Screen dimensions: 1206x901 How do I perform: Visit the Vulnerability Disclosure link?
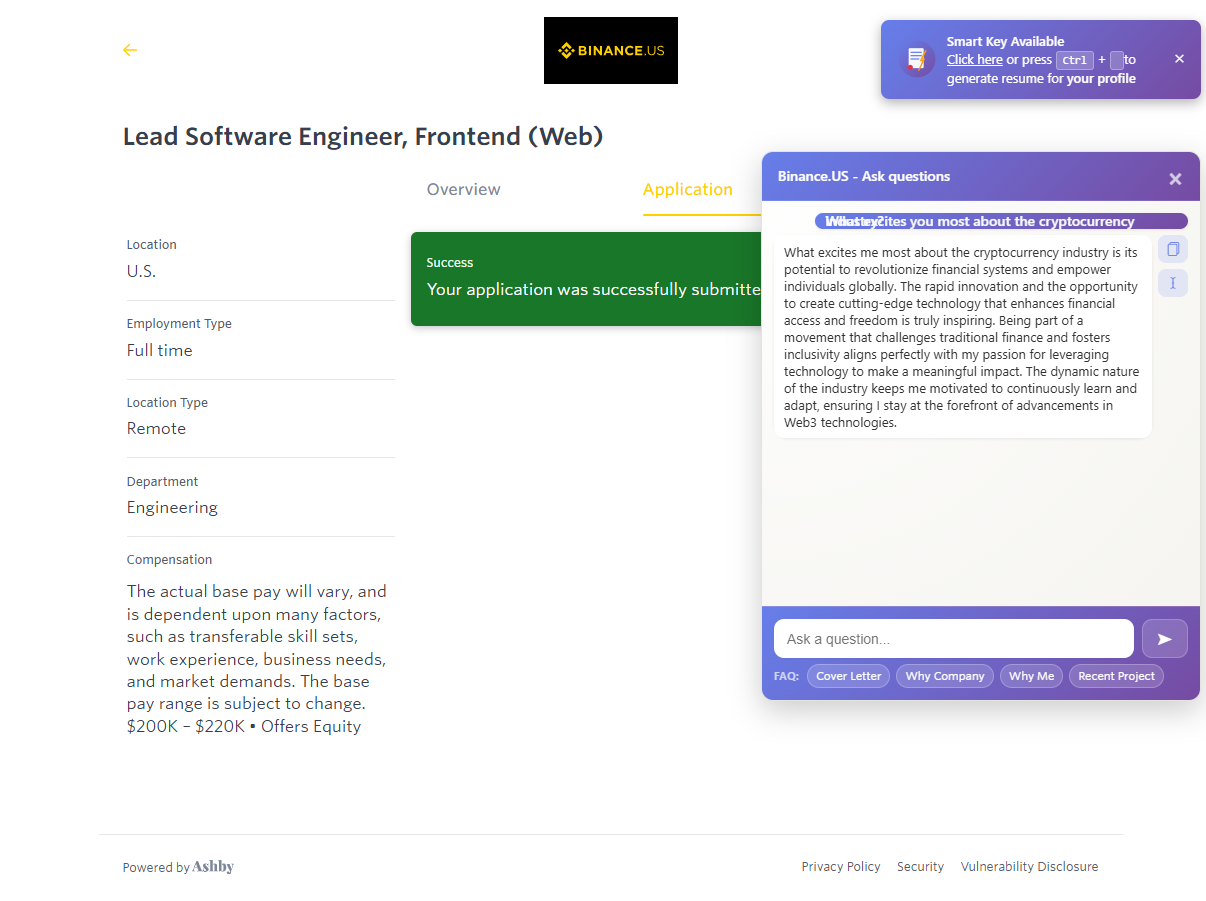pos(1029,867)
